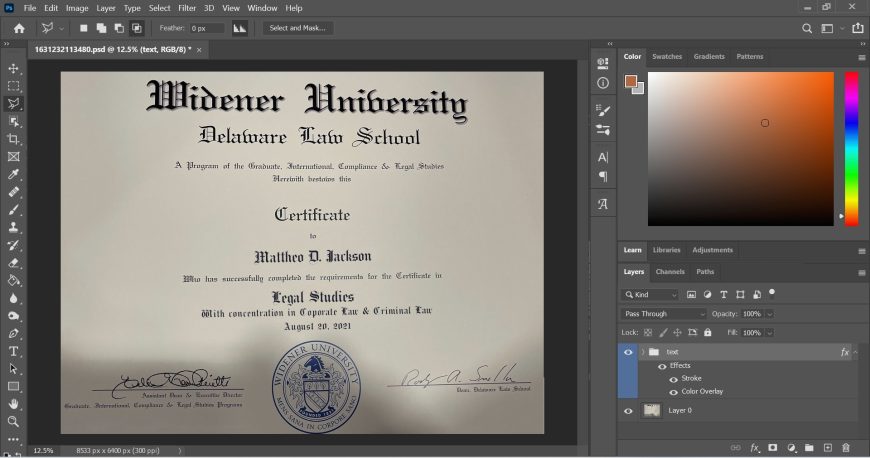Toggle lock image pixels brush icon
Screen dimensions: 870x458
coord(663,333)
